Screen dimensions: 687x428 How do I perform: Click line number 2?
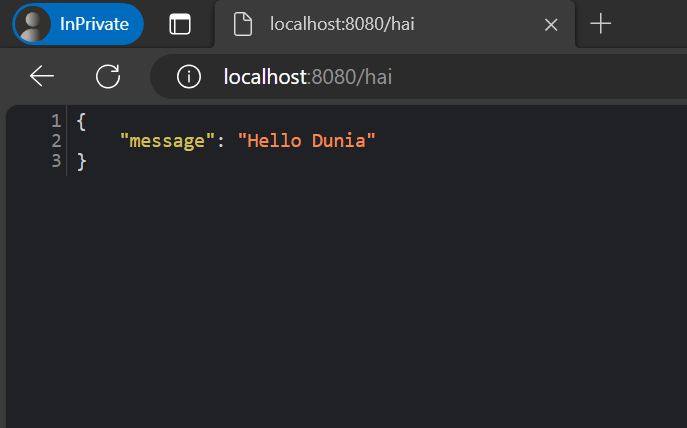(56, 141)
